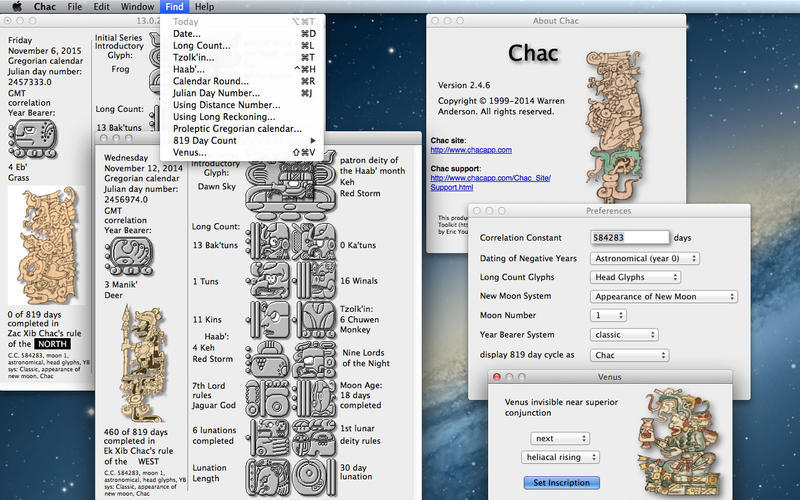Open the File menu
800x500 pixels.
(x=74, y=7)
